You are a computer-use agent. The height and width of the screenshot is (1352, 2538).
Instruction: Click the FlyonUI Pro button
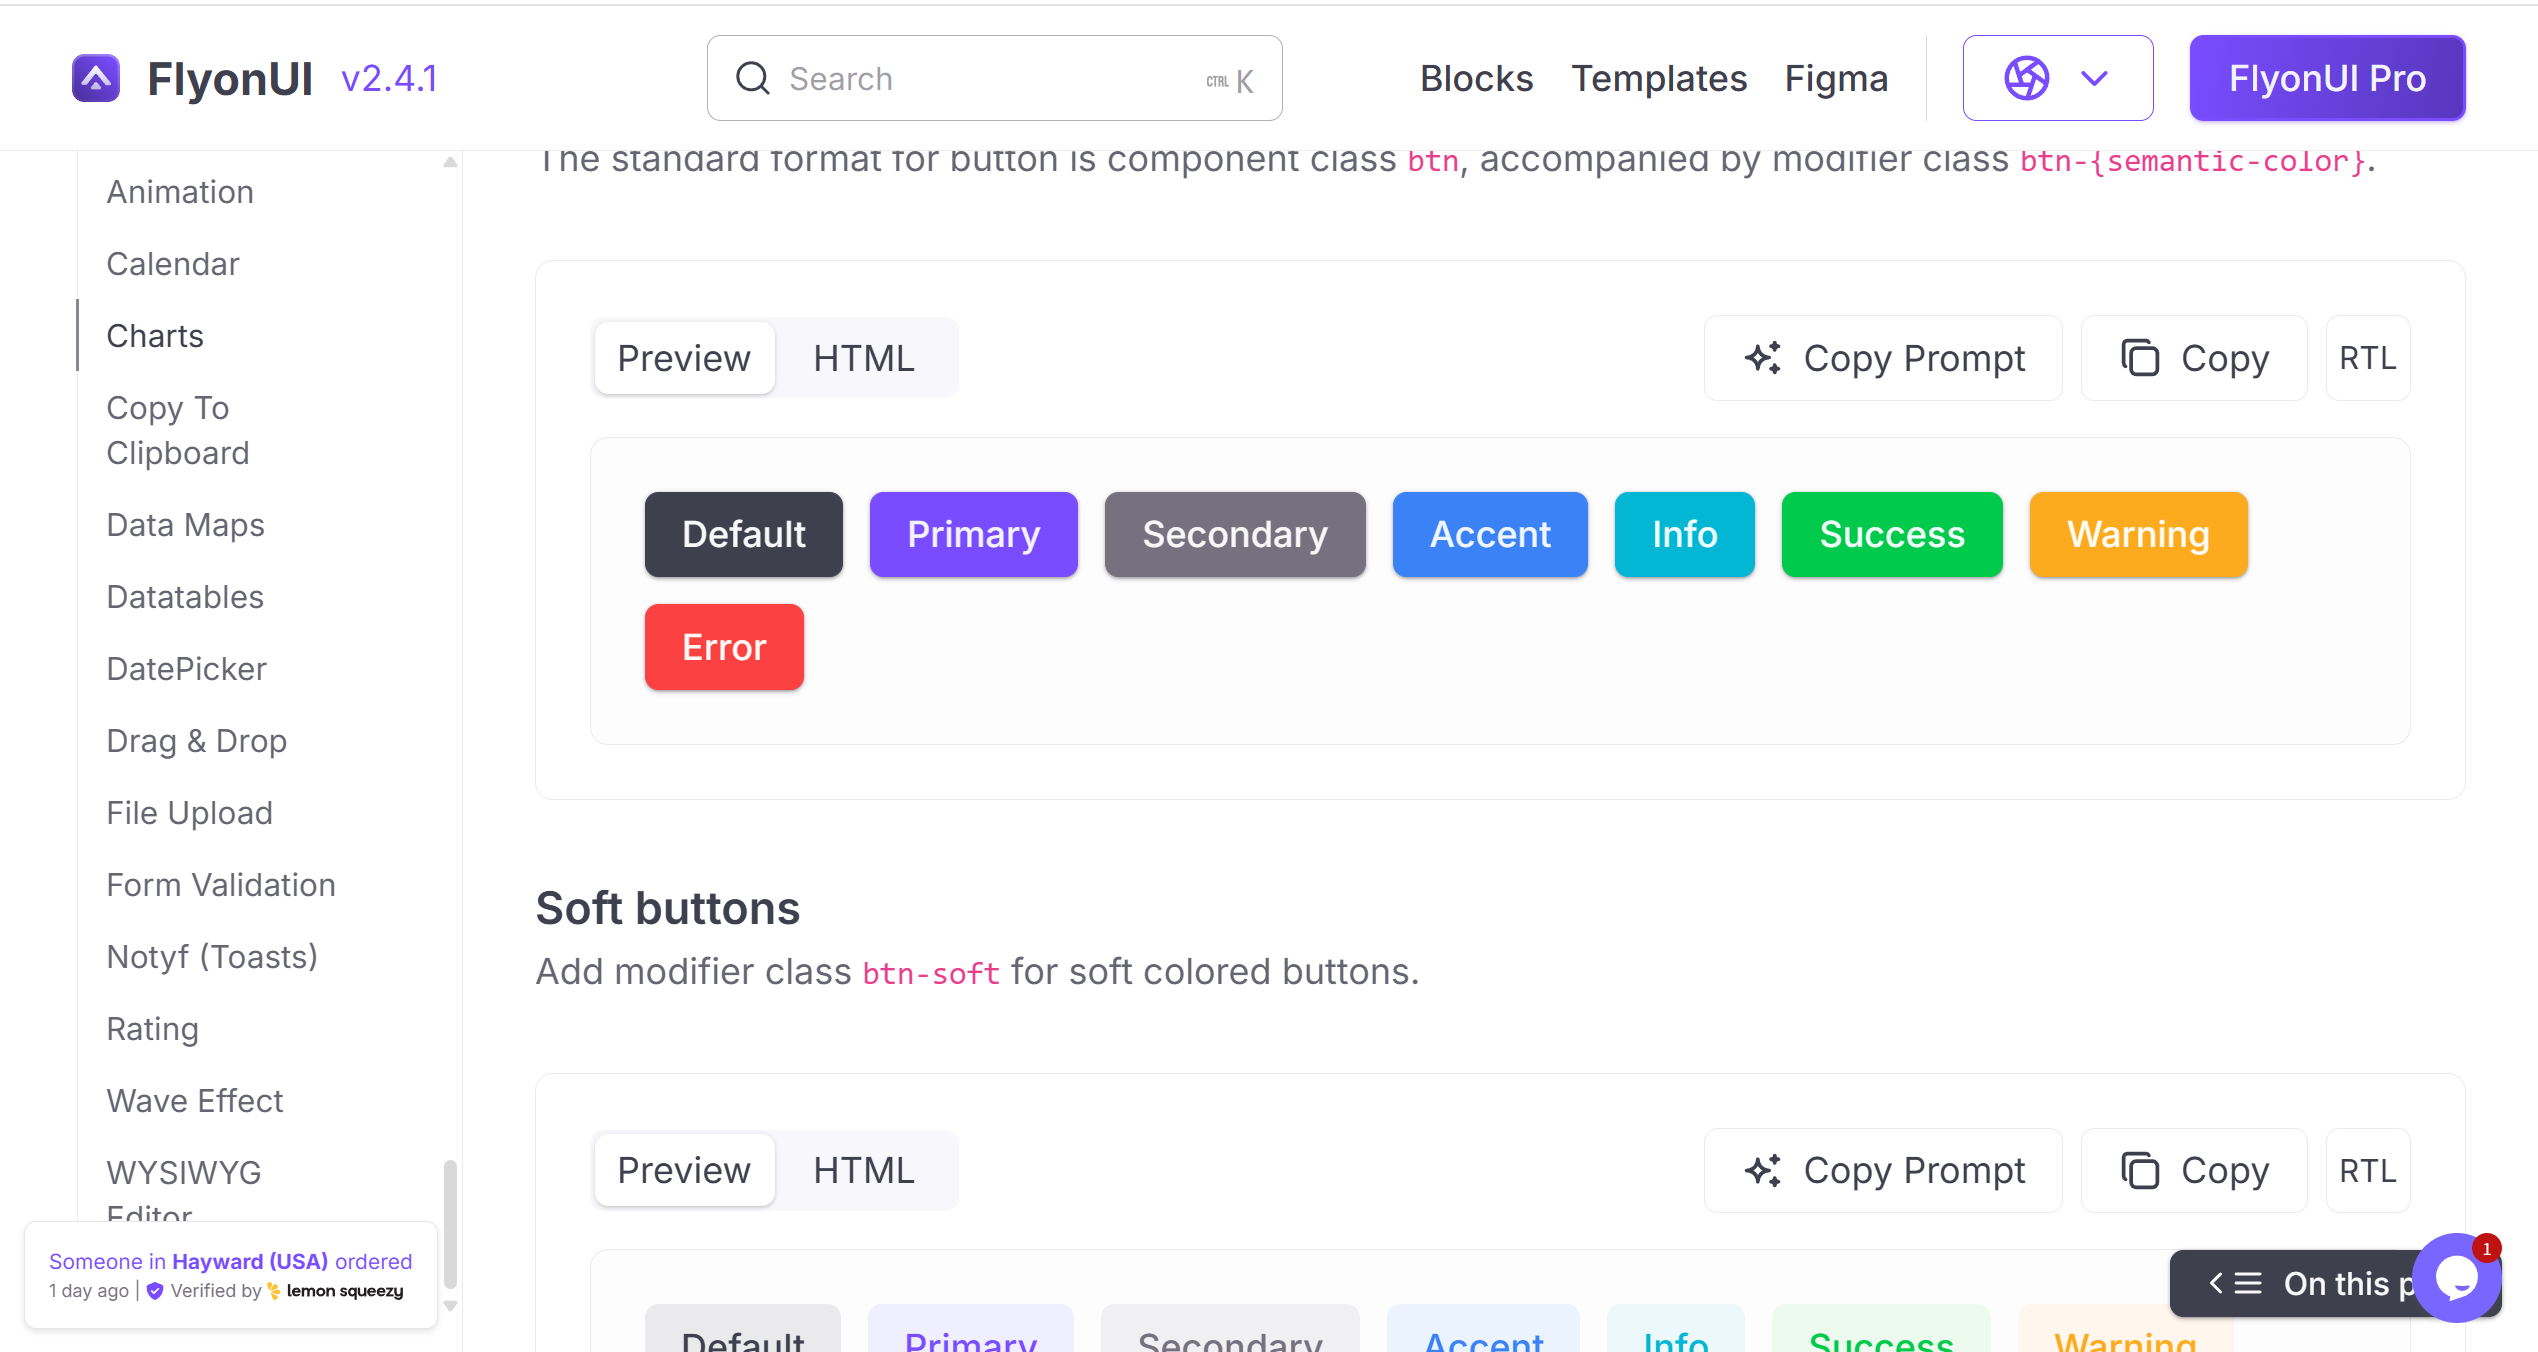click(2327, 78)
